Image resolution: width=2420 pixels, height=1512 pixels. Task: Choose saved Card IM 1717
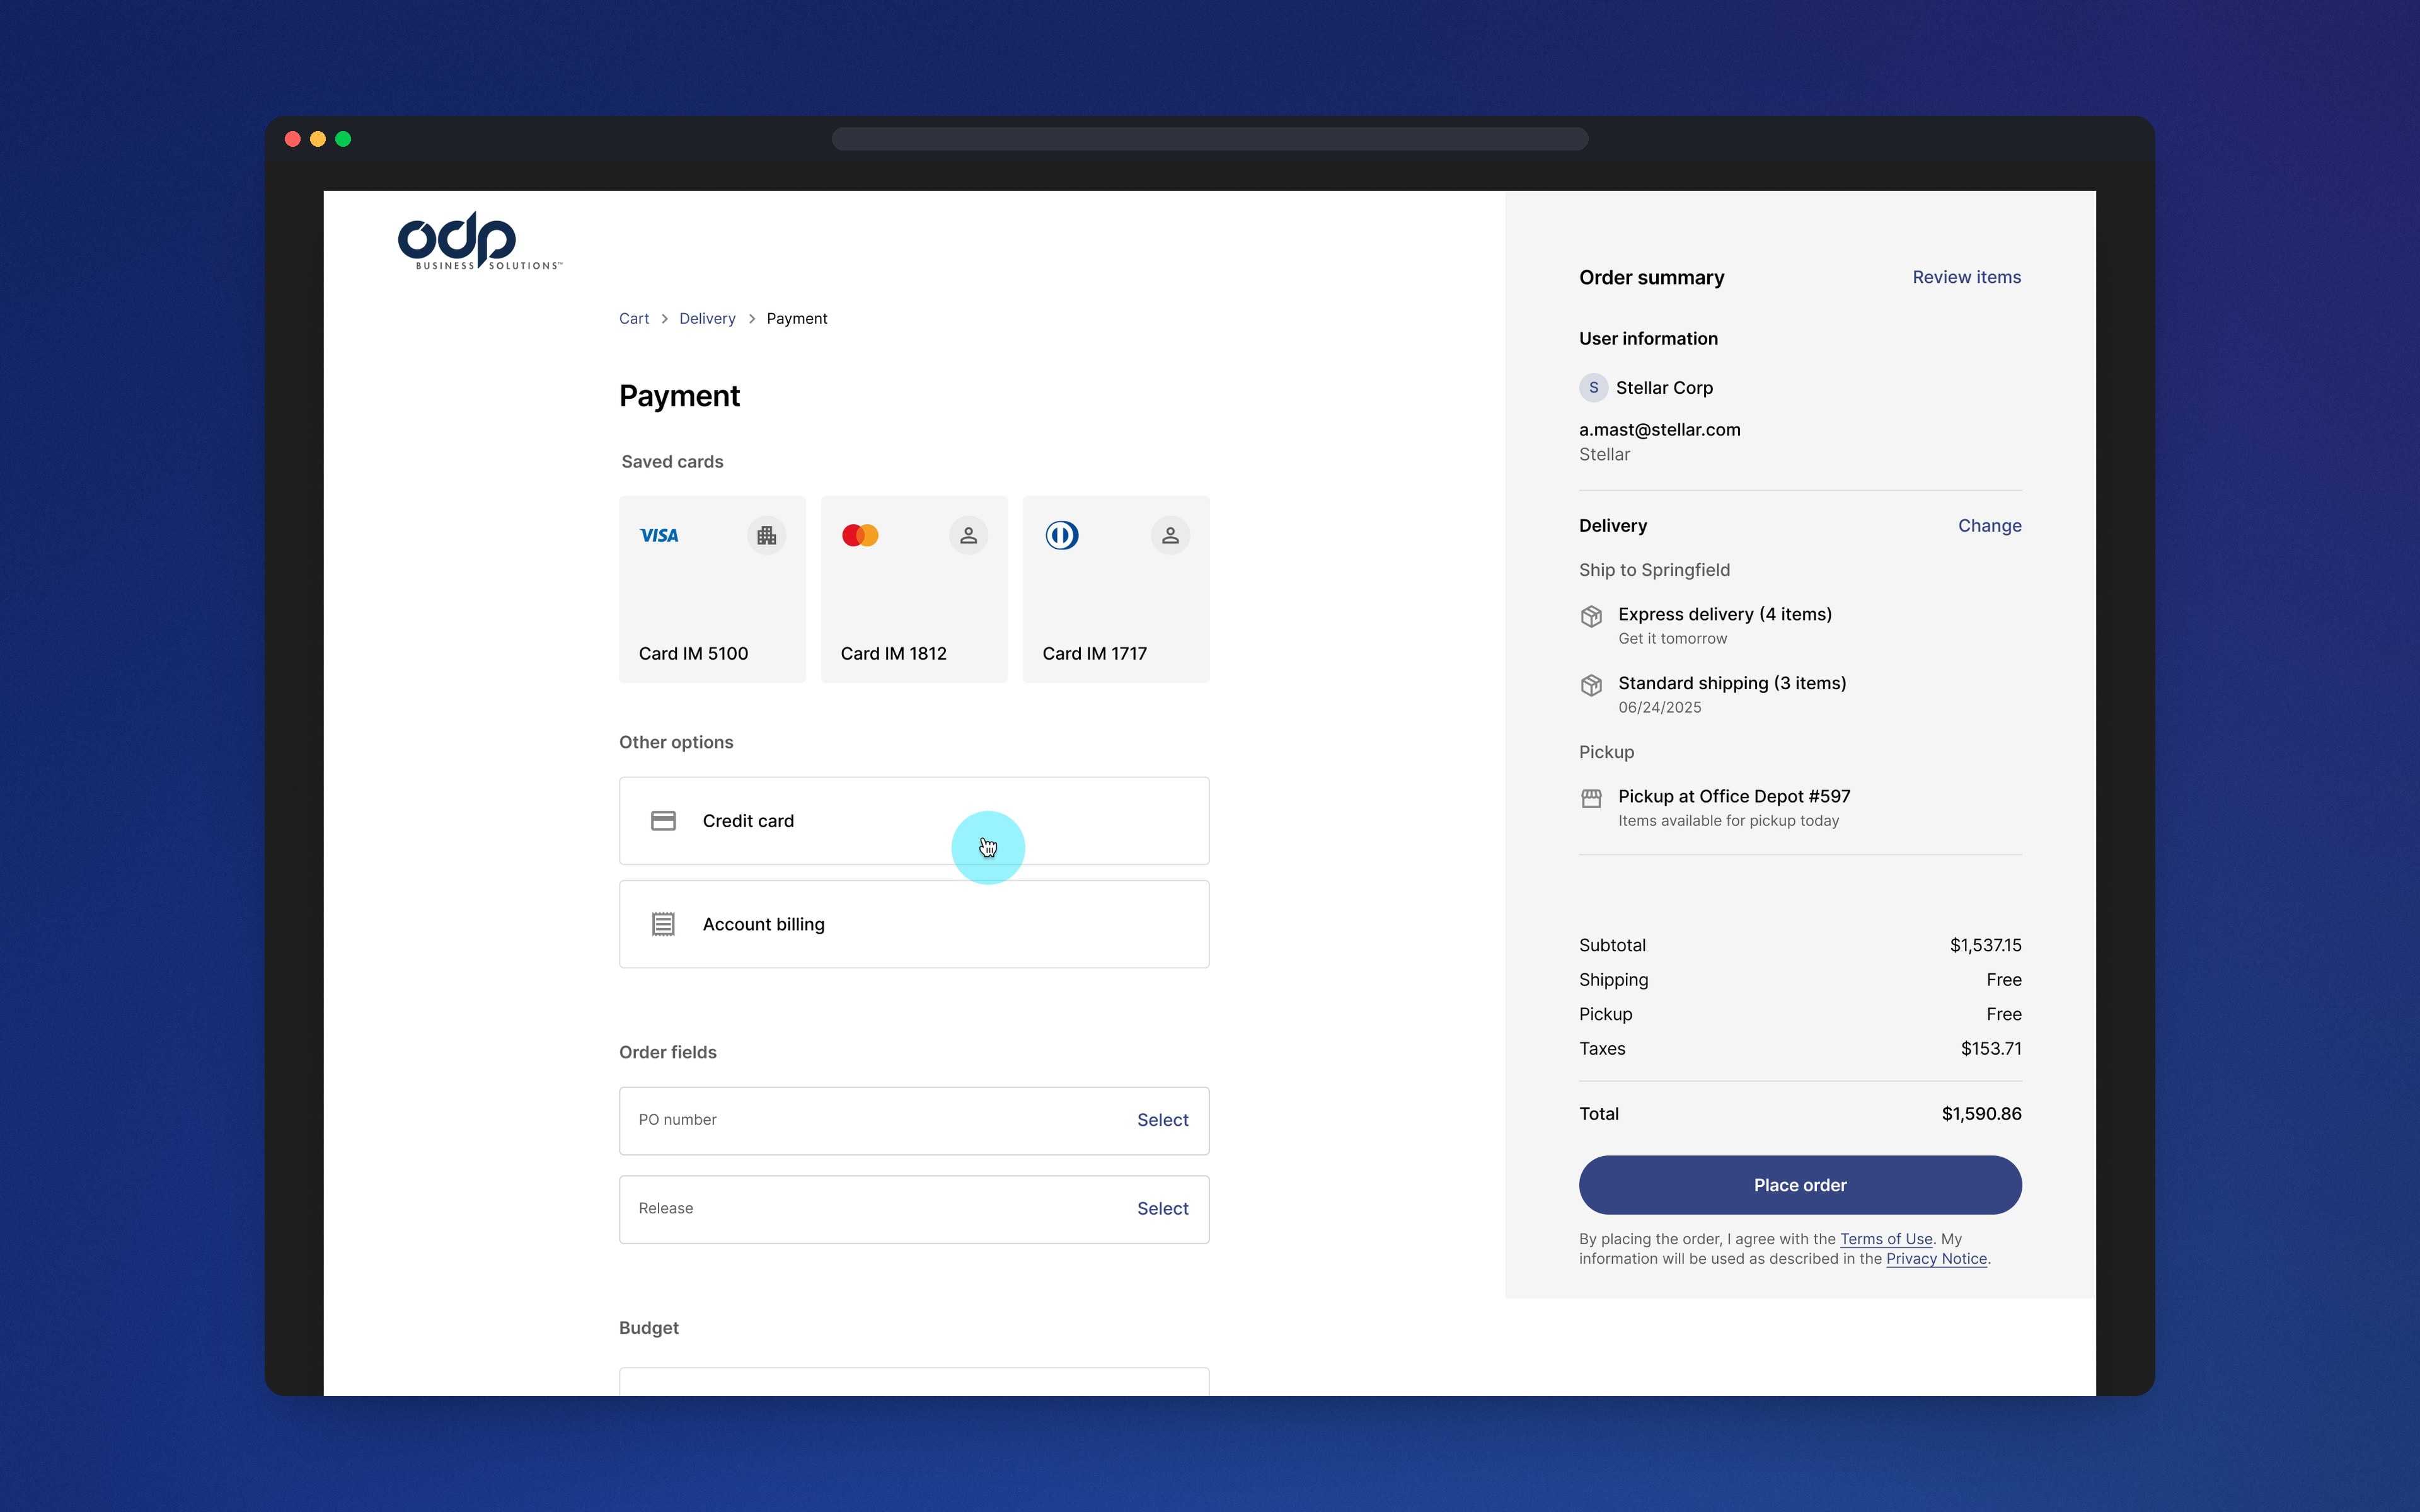[1116, 589]
